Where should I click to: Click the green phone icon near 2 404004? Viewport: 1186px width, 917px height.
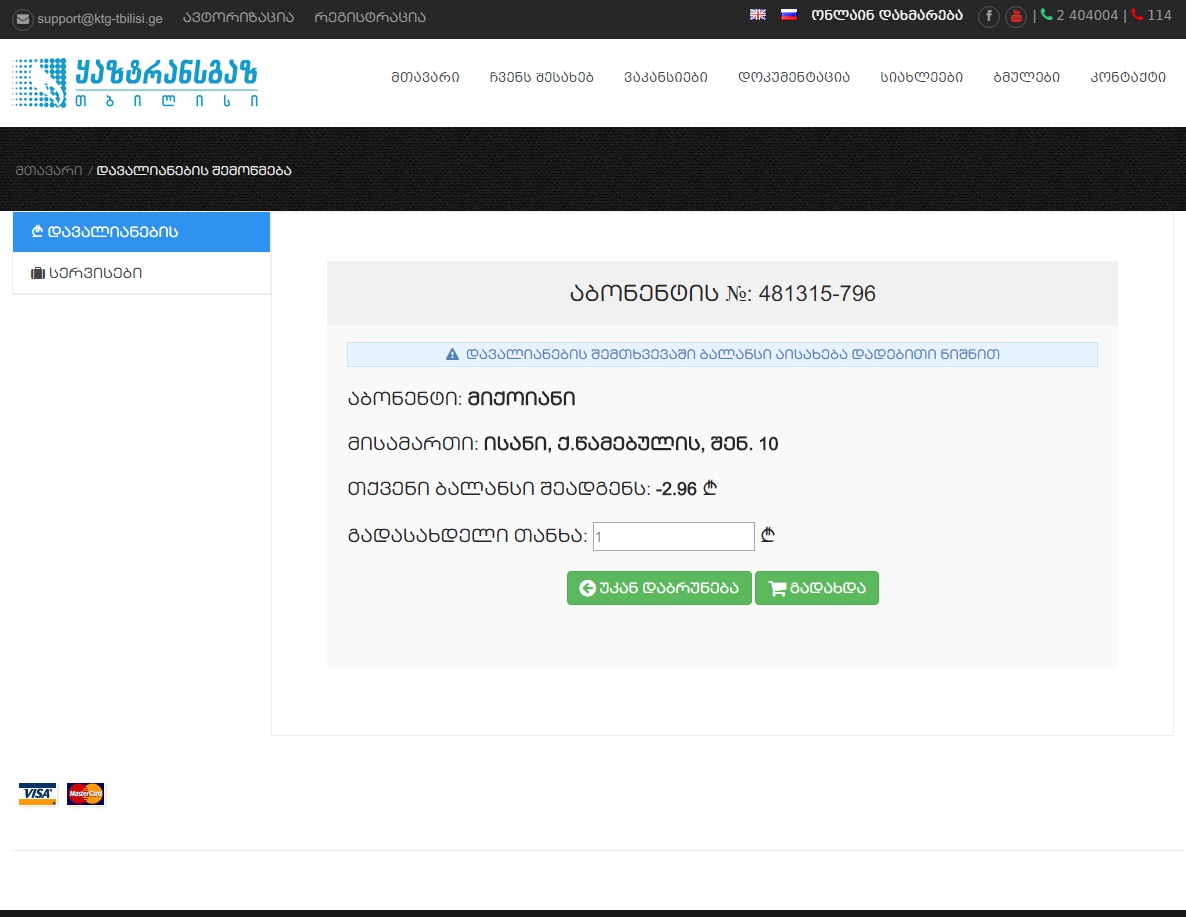pyautogui.click(x=1047, y=14)
